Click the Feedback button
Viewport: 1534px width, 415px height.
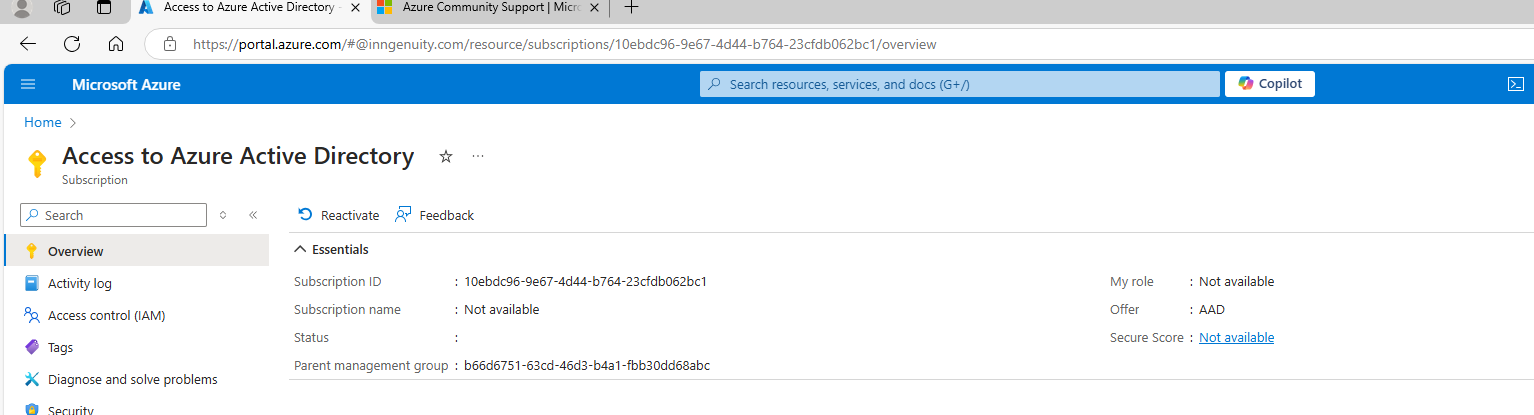pos(435,215)
